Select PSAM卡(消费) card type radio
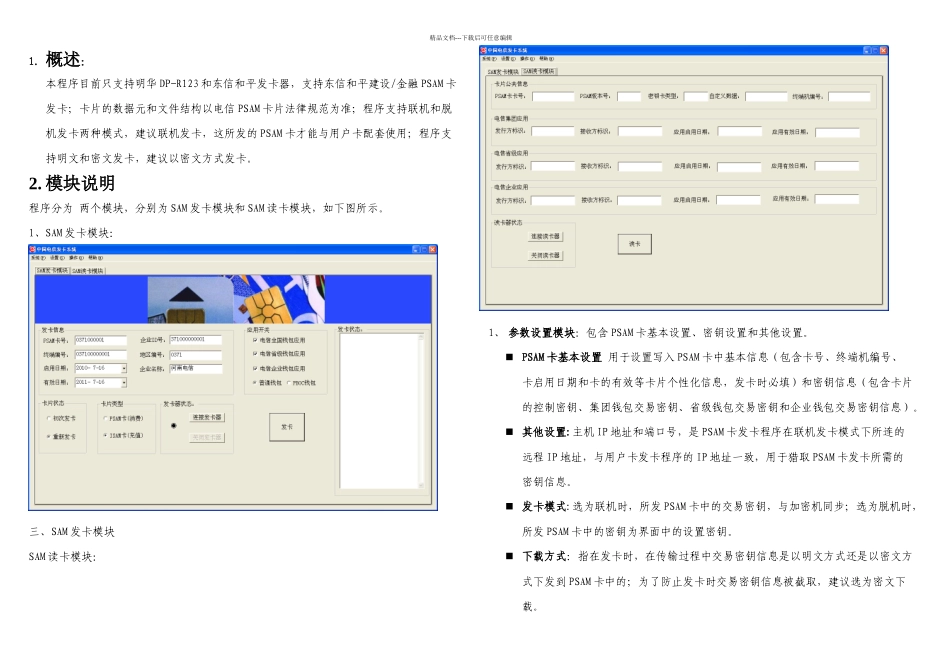Image resolution: width=950 pixels, height=672 pixels. pyautogui.click(x=105, y=418)
